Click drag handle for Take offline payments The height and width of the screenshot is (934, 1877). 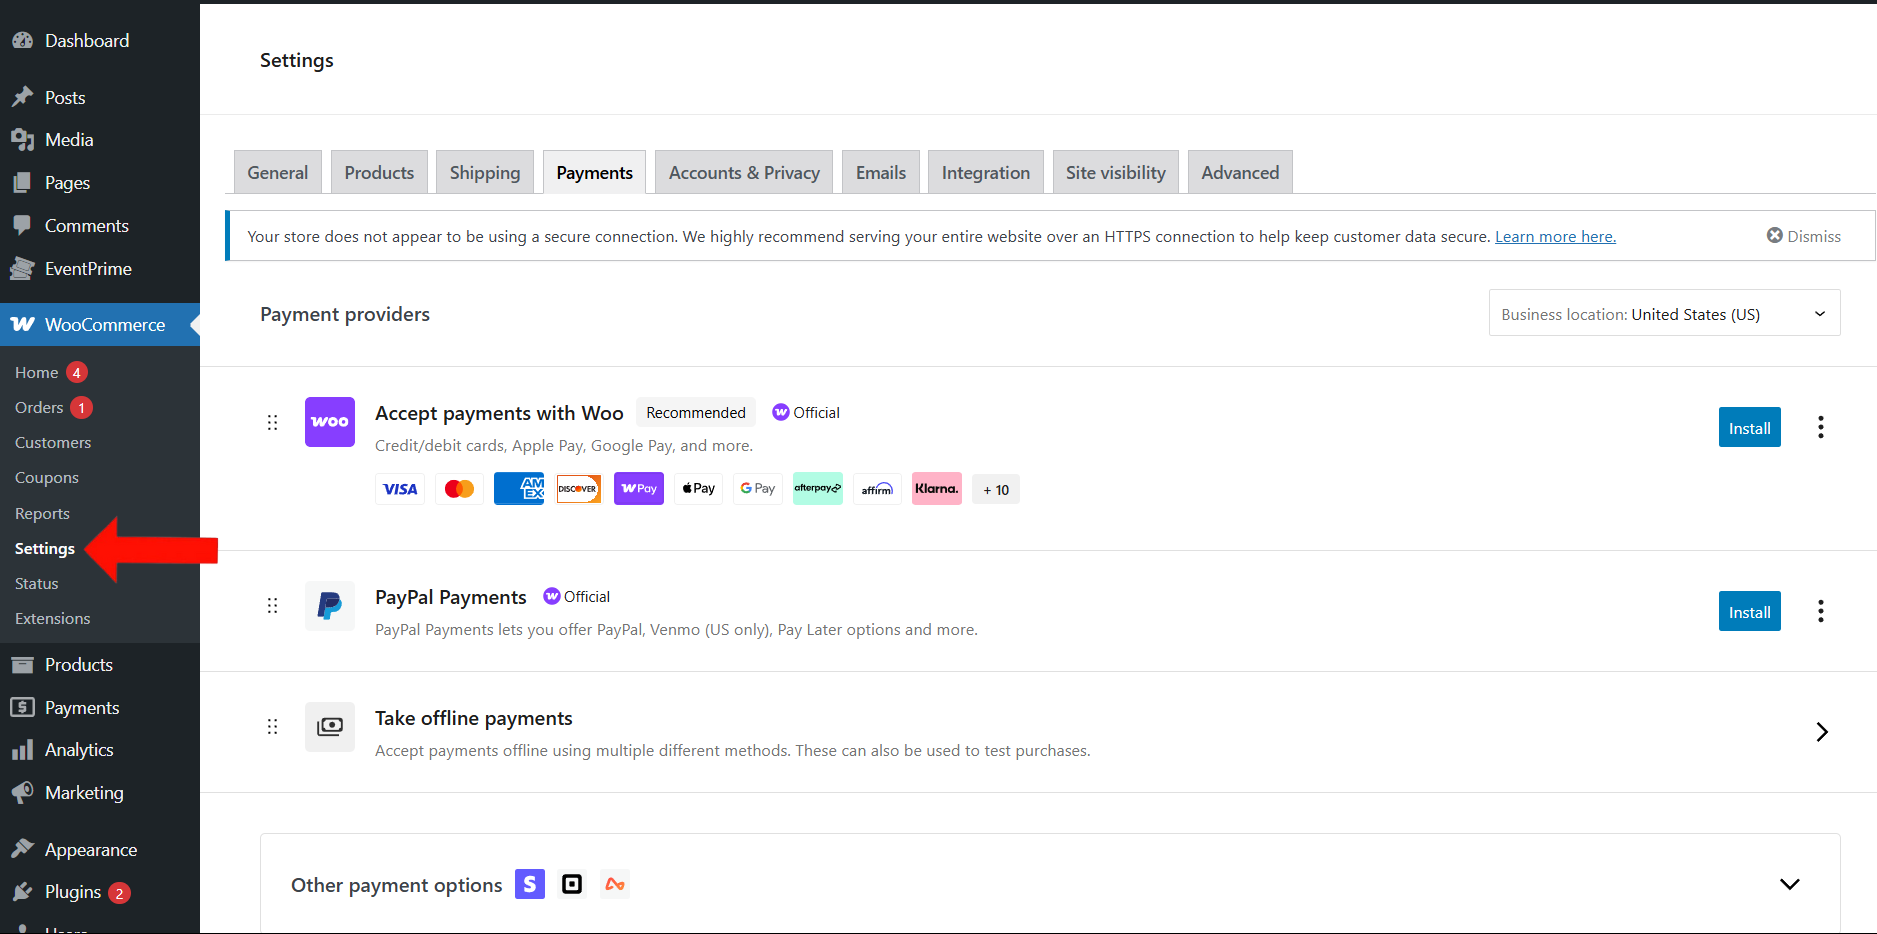[x=272, y=727]
